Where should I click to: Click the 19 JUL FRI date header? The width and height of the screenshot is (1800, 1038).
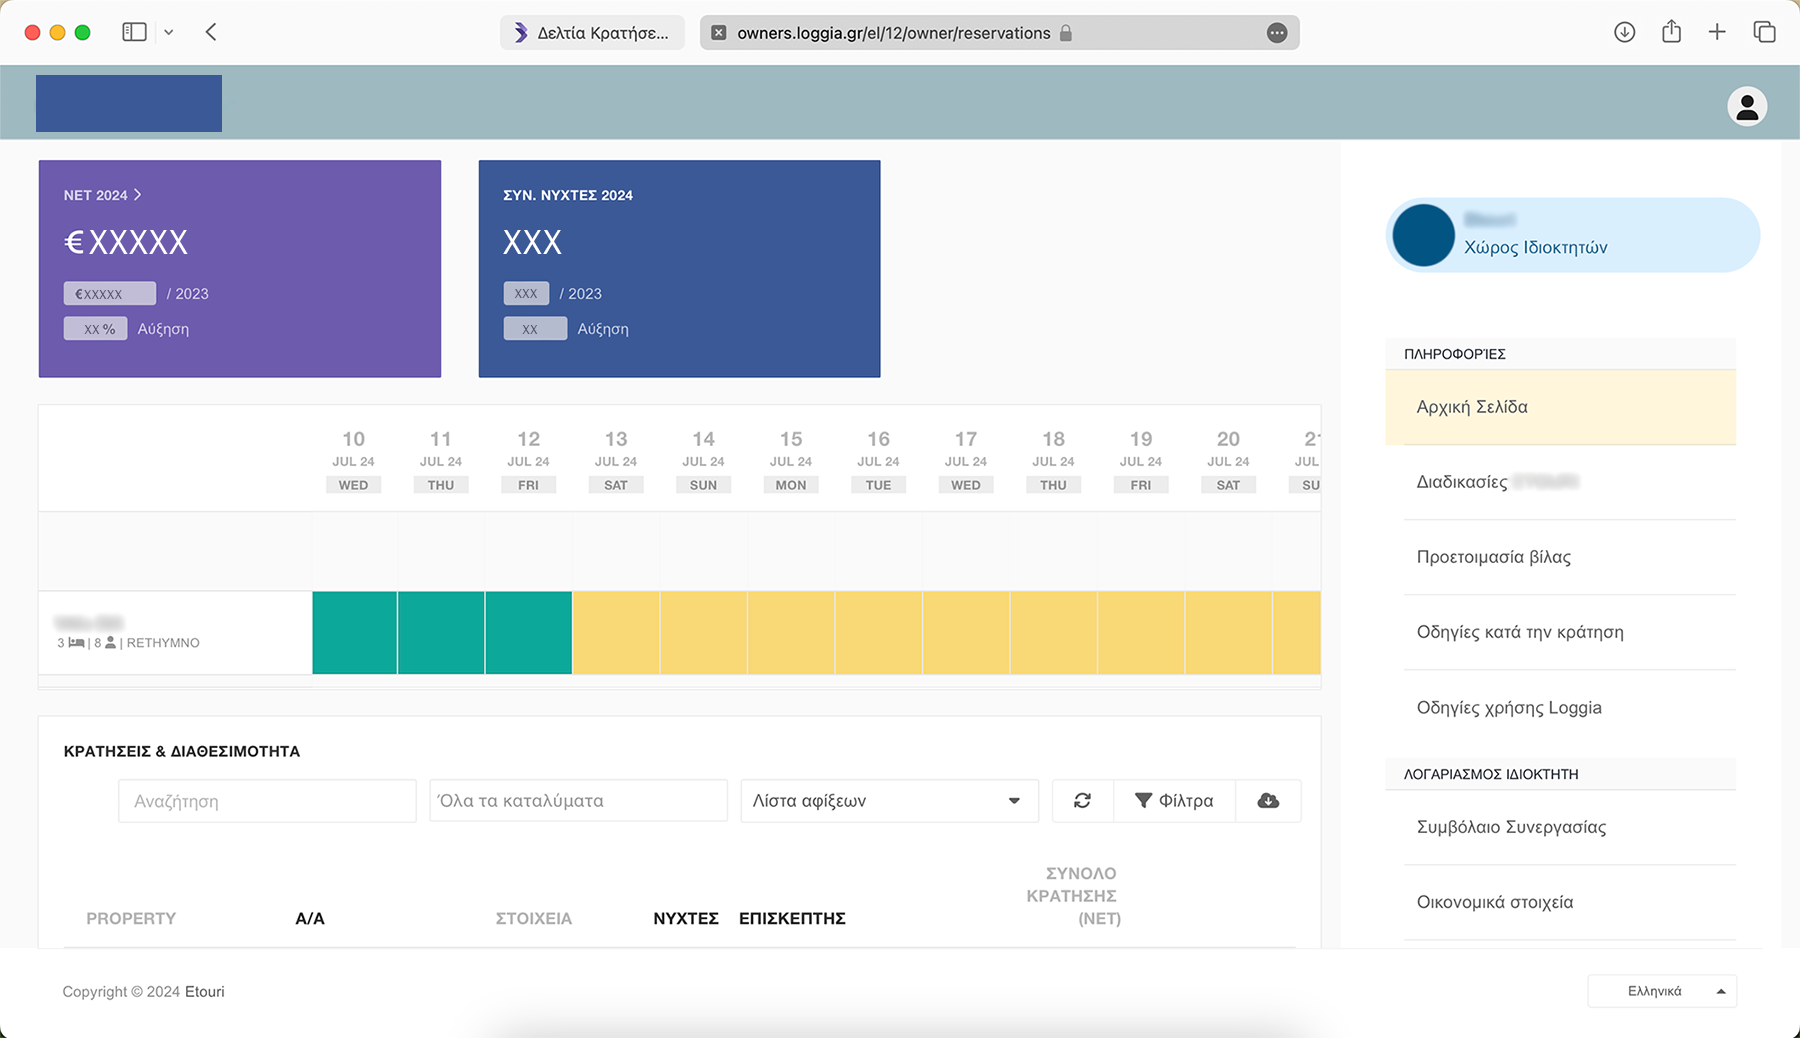click(1141, 461)
